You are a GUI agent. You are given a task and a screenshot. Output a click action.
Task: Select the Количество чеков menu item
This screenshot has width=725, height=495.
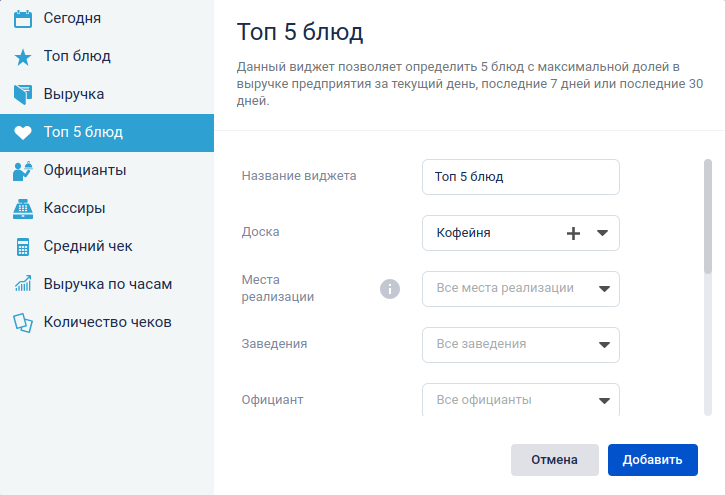pyautogui.click(x=107, y=322)
